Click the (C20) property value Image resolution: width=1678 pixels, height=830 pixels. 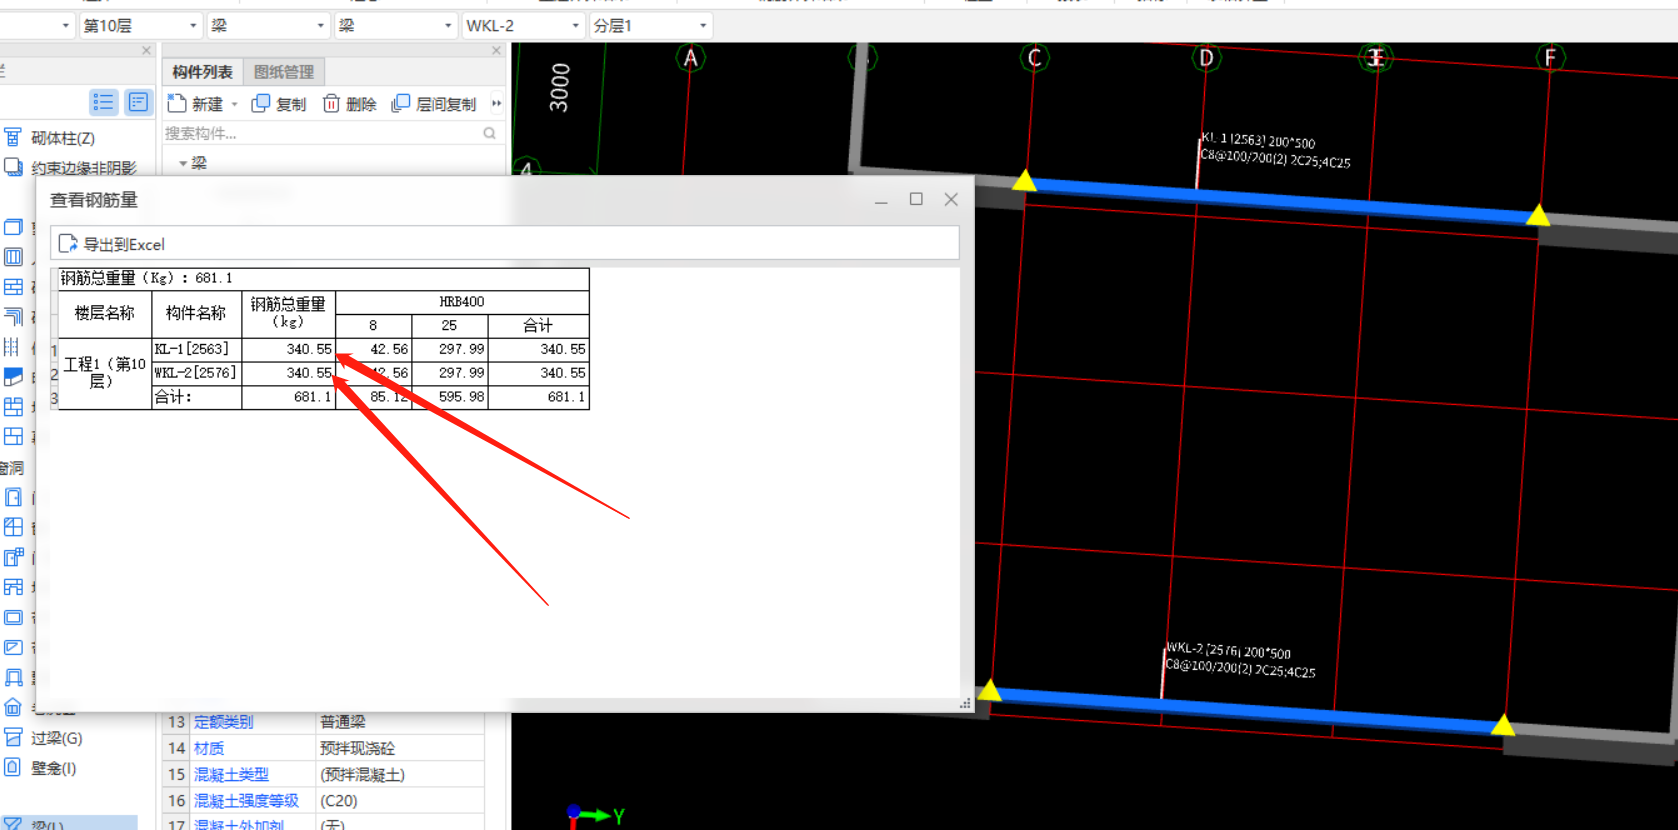(339, 800)
